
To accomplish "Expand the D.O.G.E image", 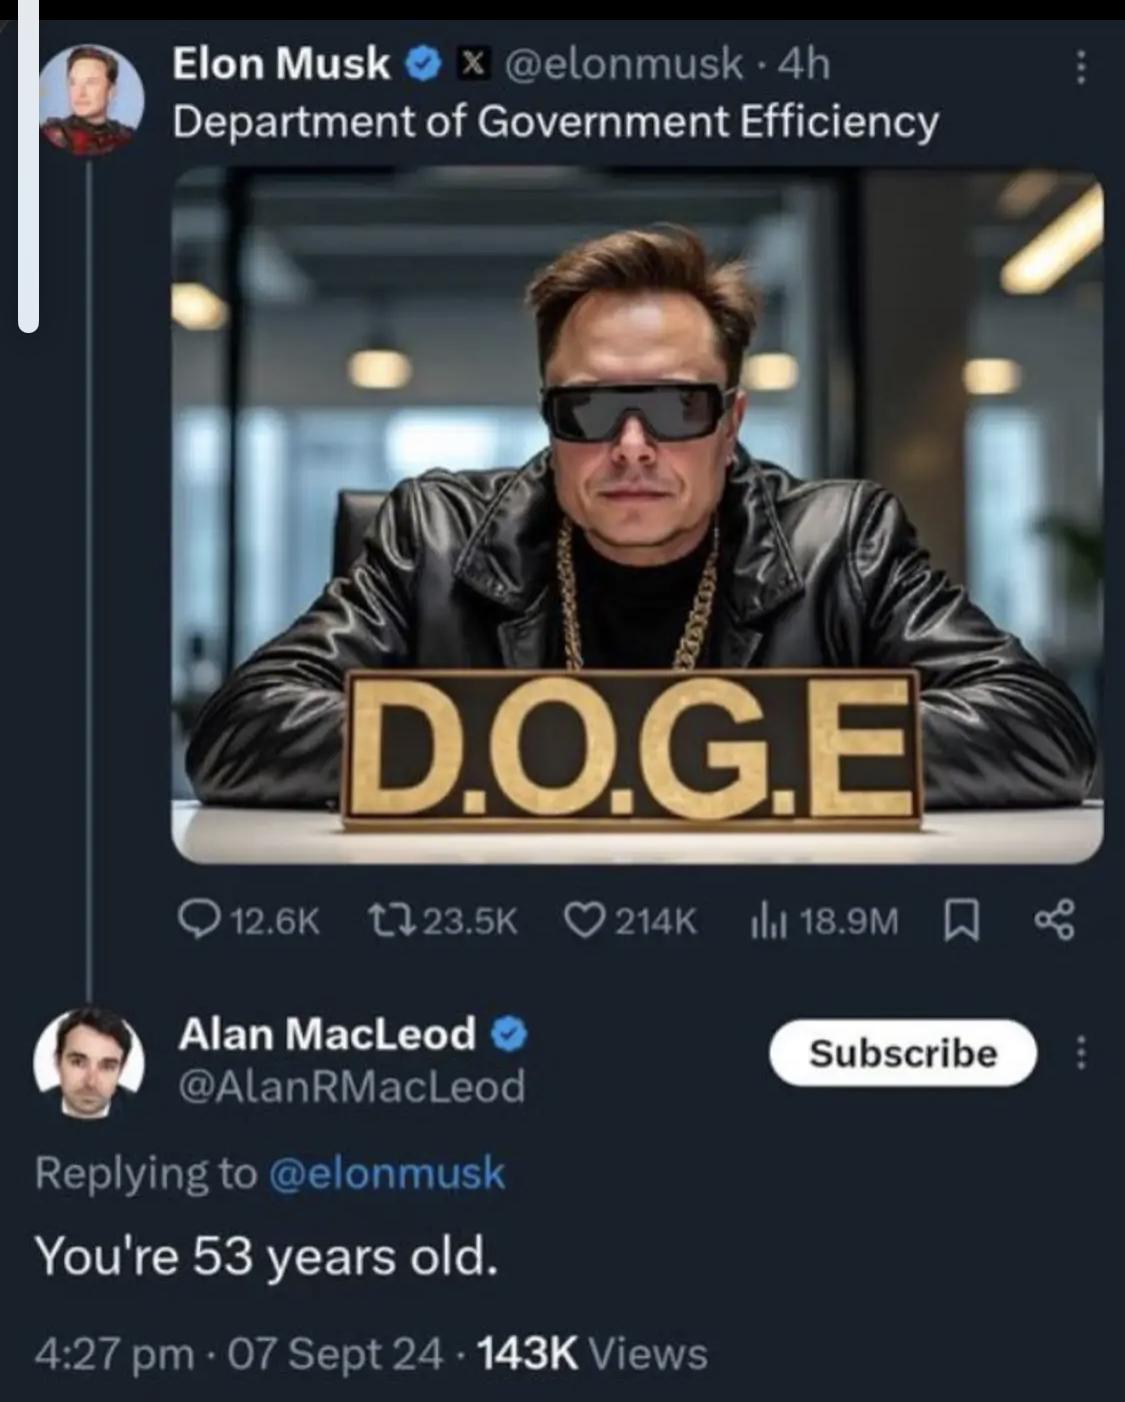I will (637, 515).
